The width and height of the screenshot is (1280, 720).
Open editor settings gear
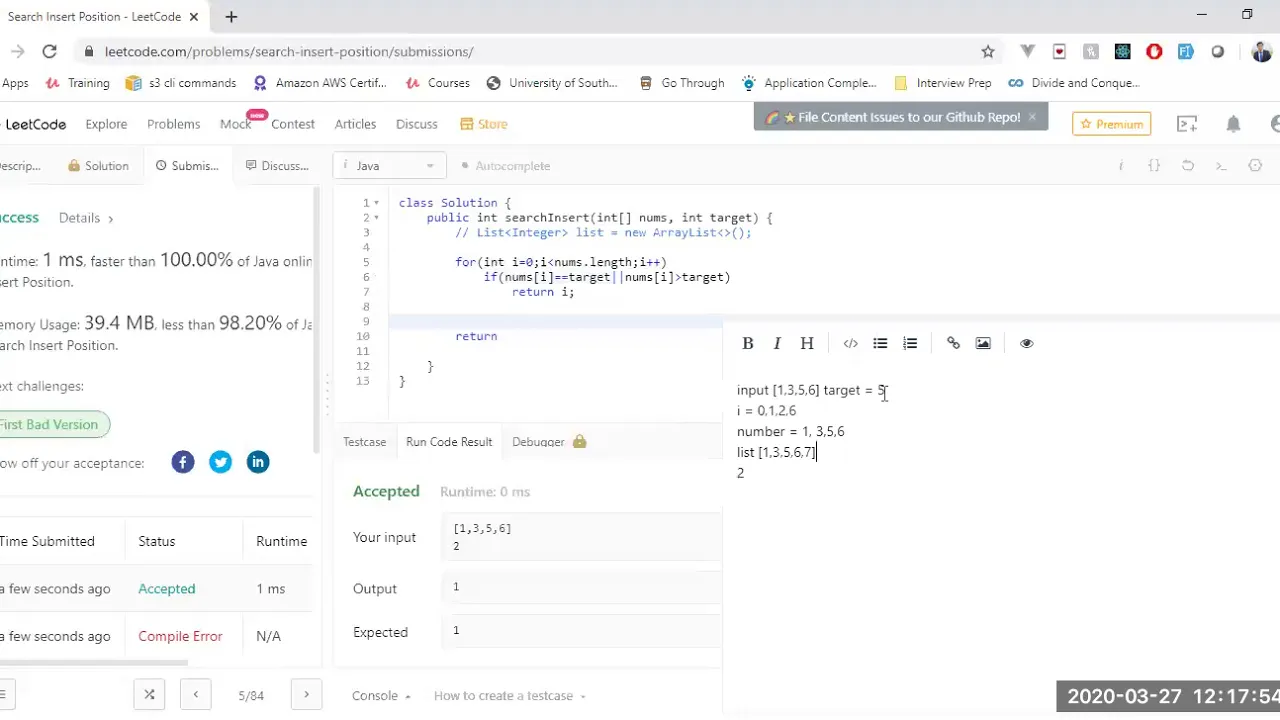pos(1255,166)
